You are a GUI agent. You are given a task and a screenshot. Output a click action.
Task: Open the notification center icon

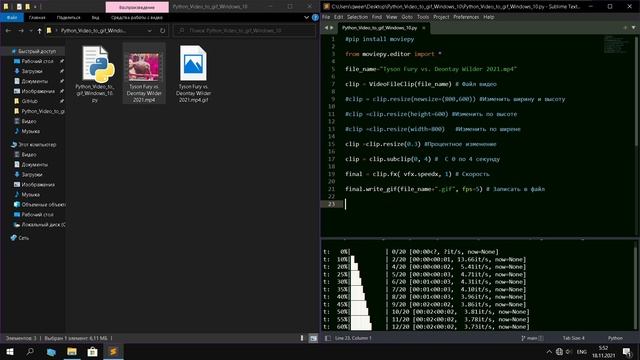pos(627,352)
